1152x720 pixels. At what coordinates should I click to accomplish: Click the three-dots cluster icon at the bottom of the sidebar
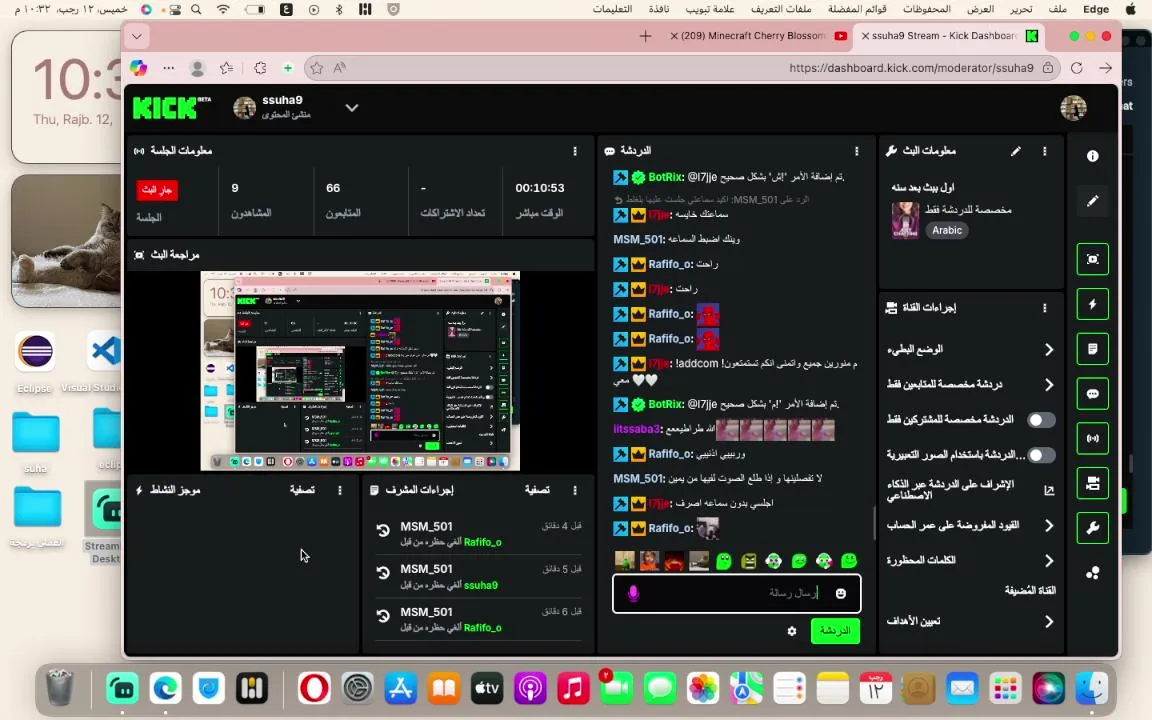tap(1092, 573)
